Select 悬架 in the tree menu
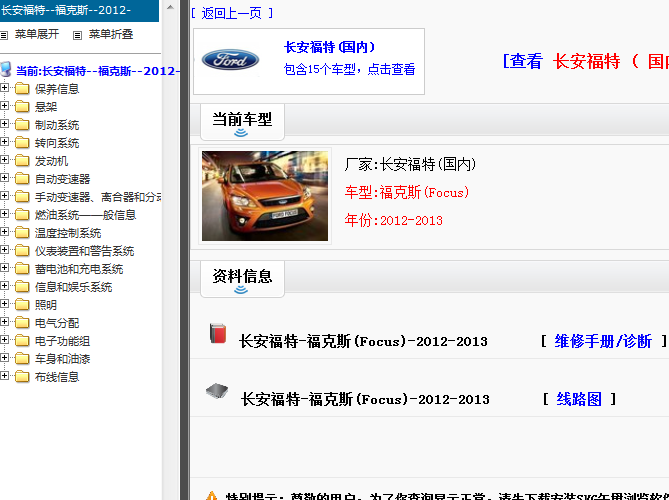 (x=46, y=107)
